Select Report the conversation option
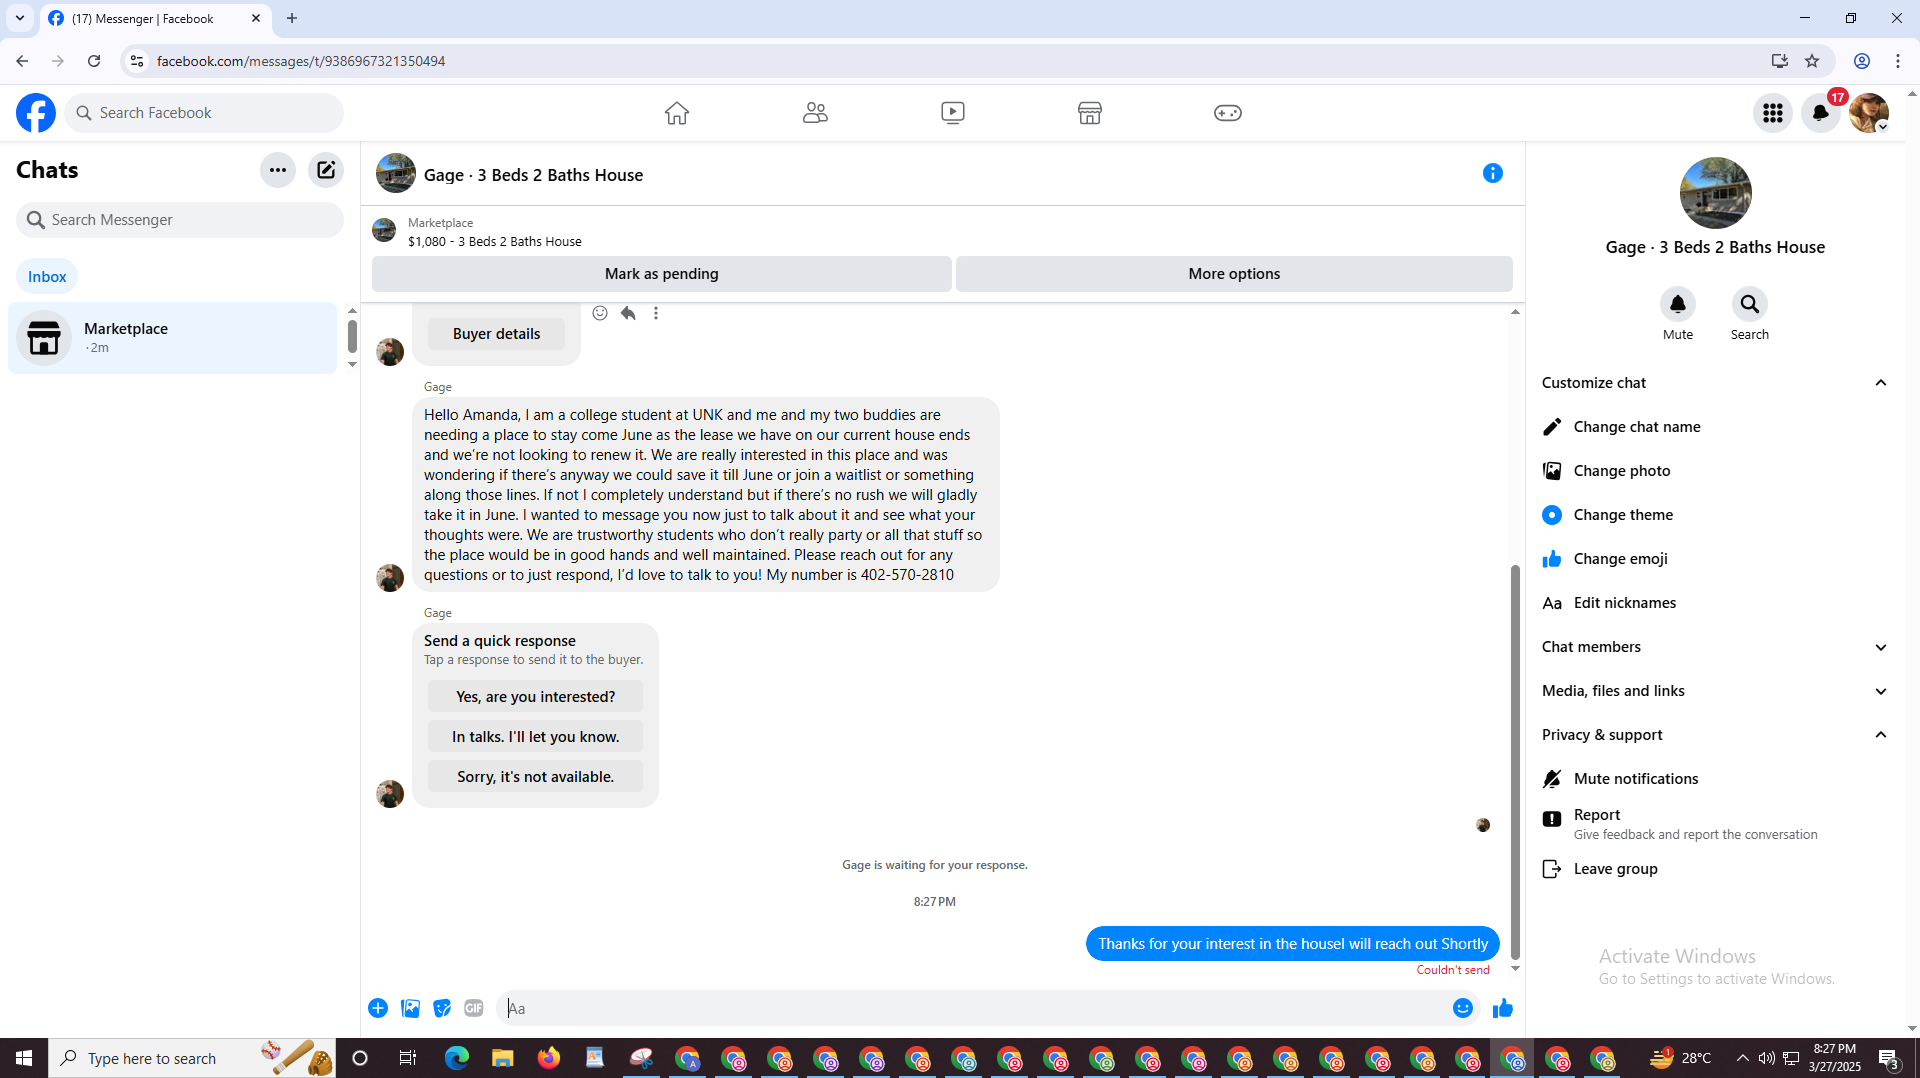Screen dimensions: 1920x1078 [x=1715, y=824]
